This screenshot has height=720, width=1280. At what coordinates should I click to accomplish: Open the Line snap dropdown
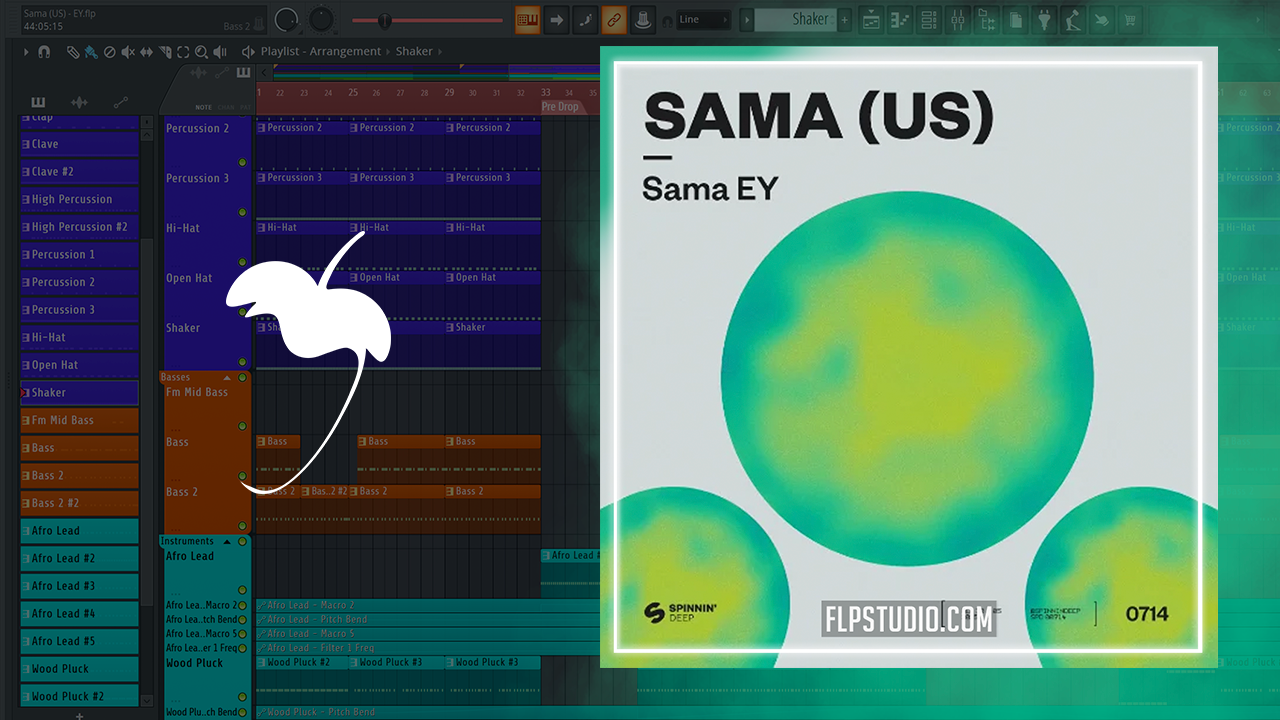click(703, 19)
